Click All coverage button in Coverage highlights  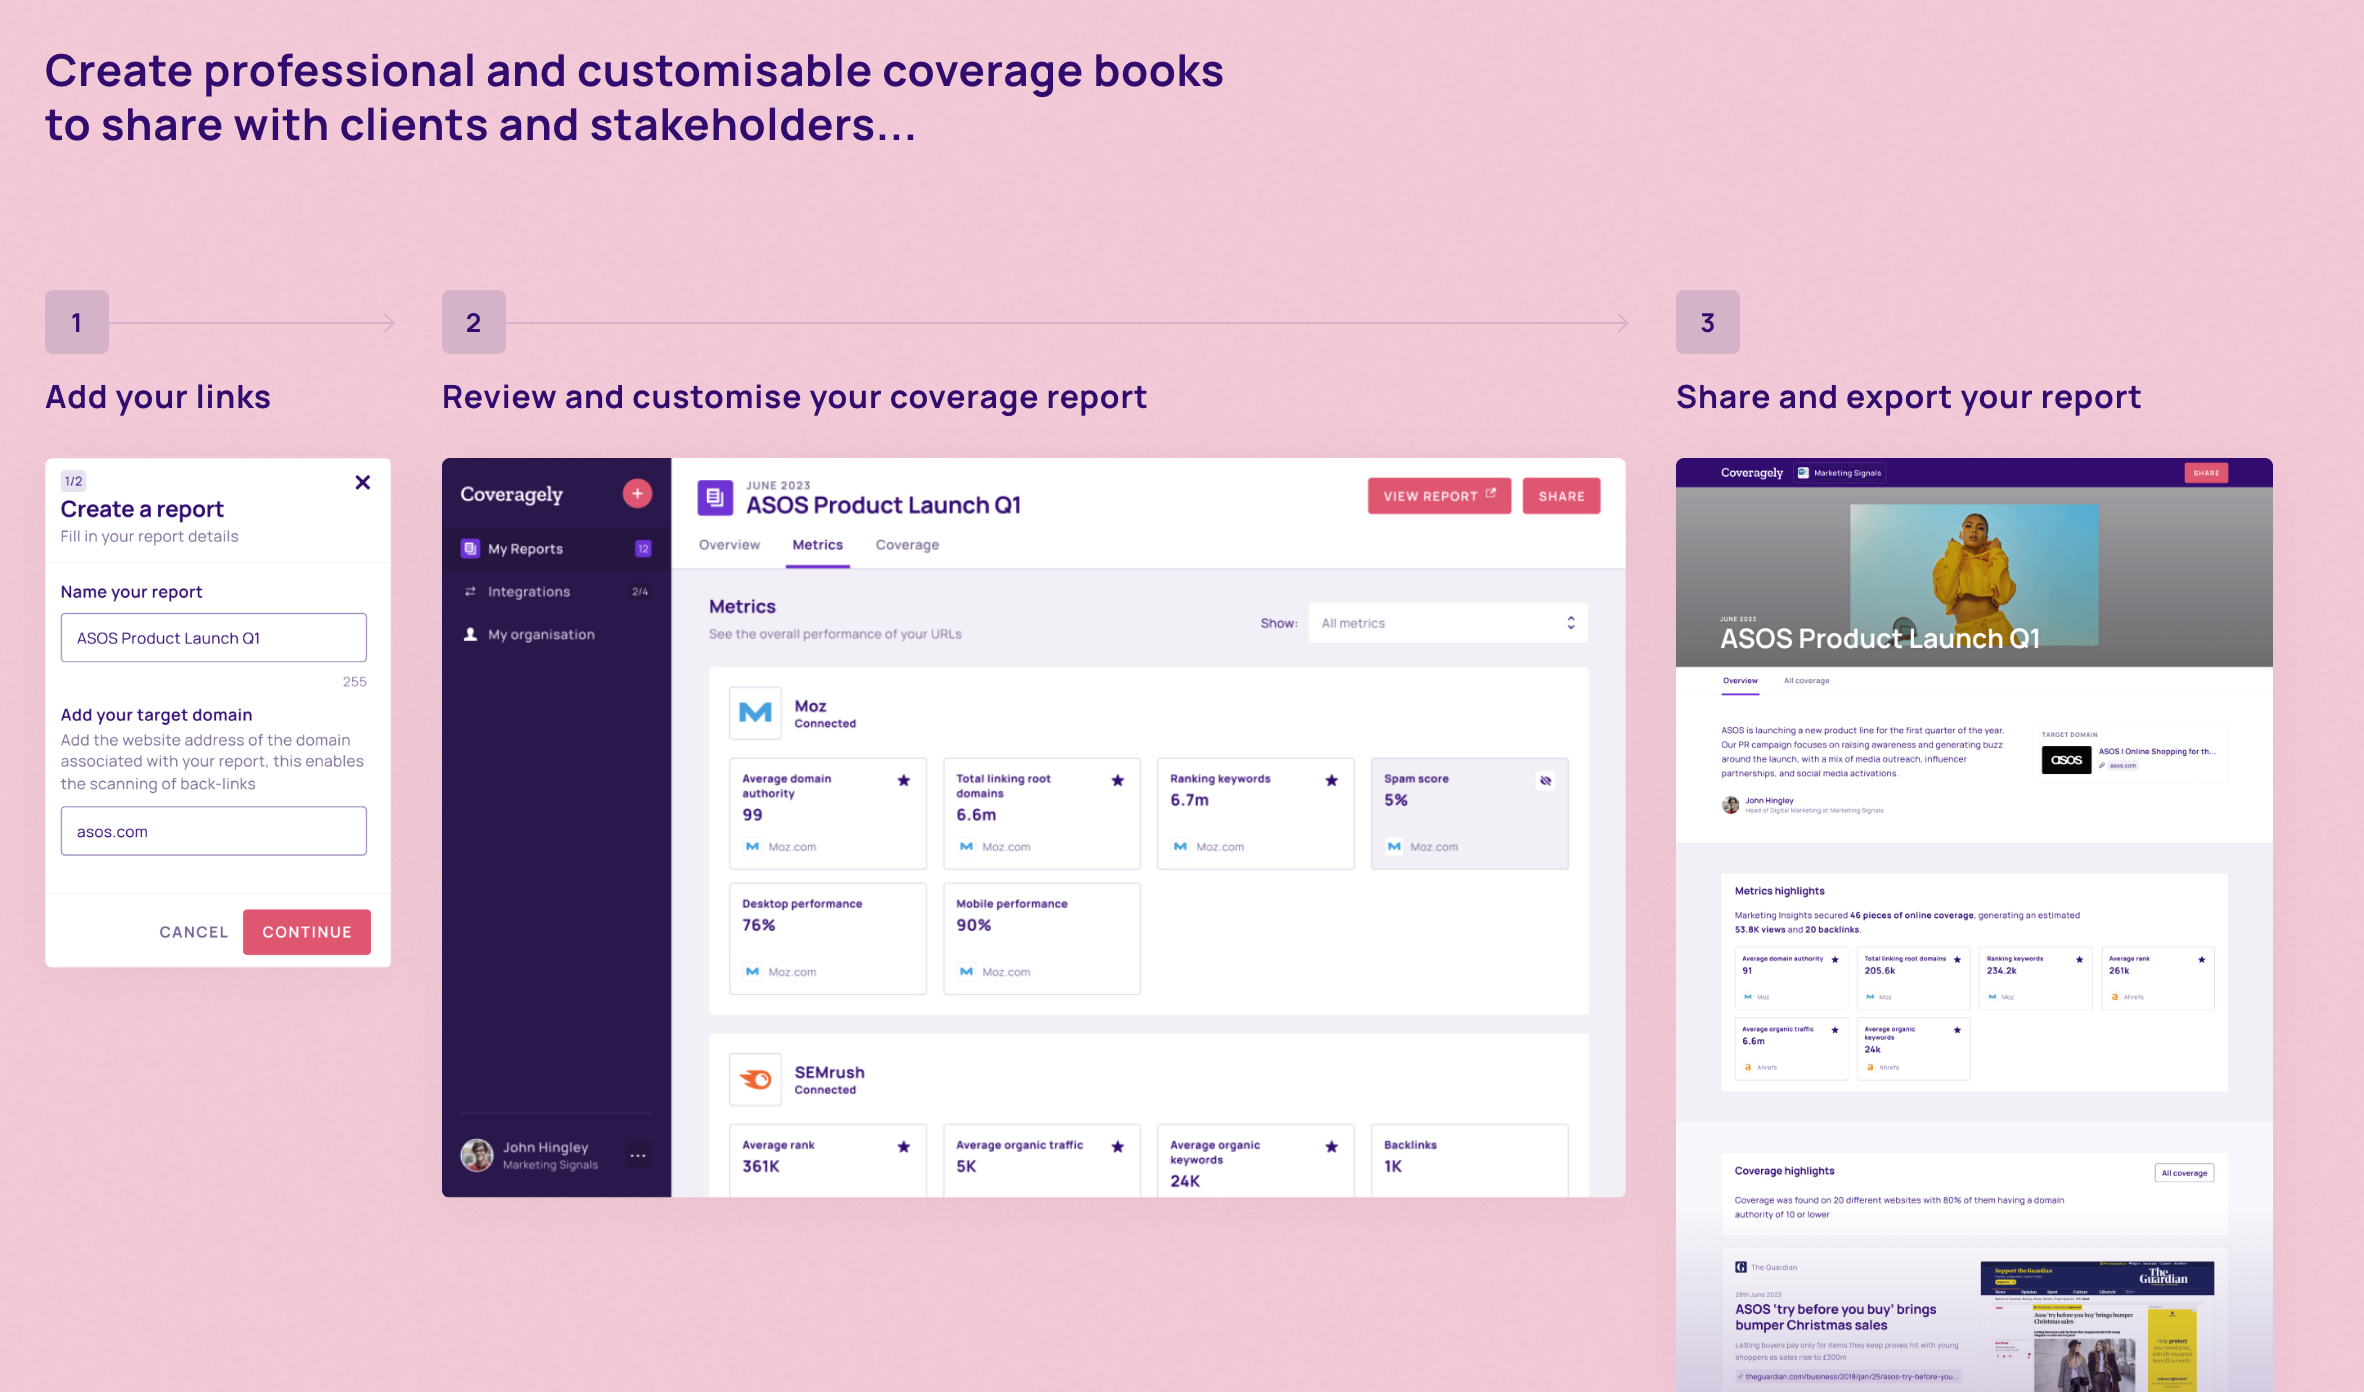(x=2183, y=1173)
